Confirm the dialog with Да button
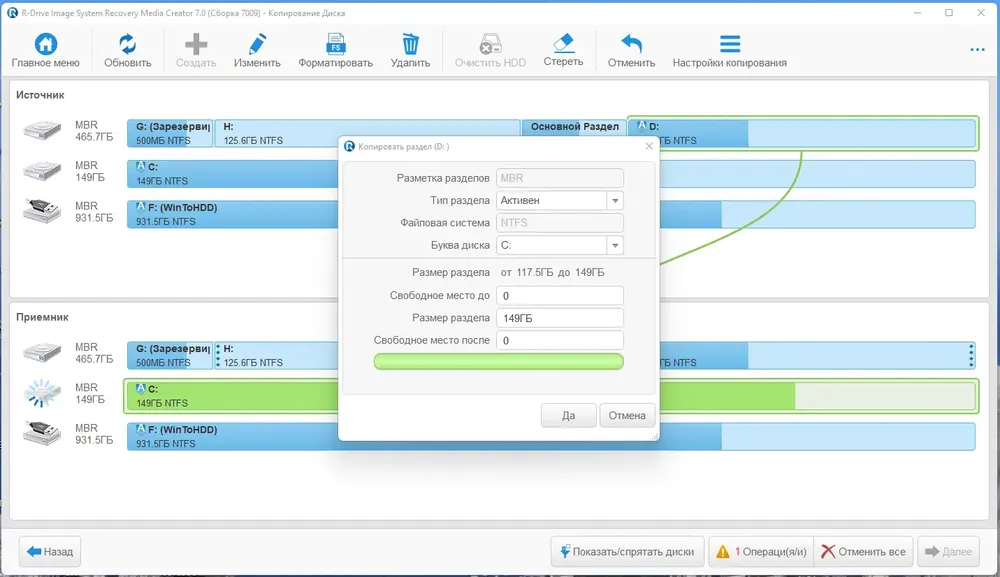This screenshot has height=577, width=1000. (568, 415)
